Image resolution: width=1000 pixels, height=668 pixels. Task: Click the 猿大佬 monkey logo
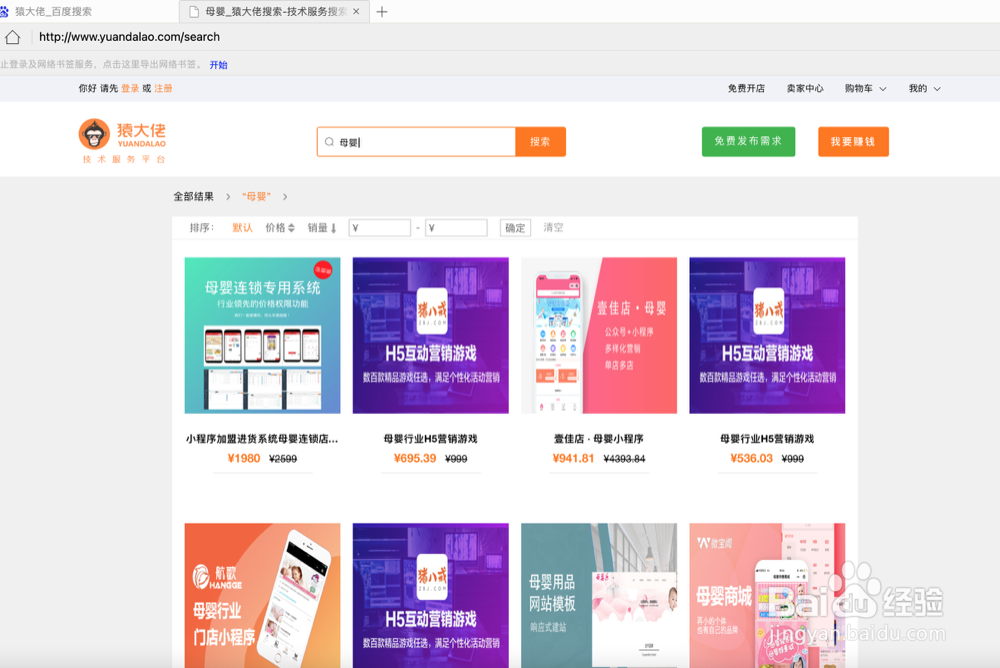tap(93, 133)
